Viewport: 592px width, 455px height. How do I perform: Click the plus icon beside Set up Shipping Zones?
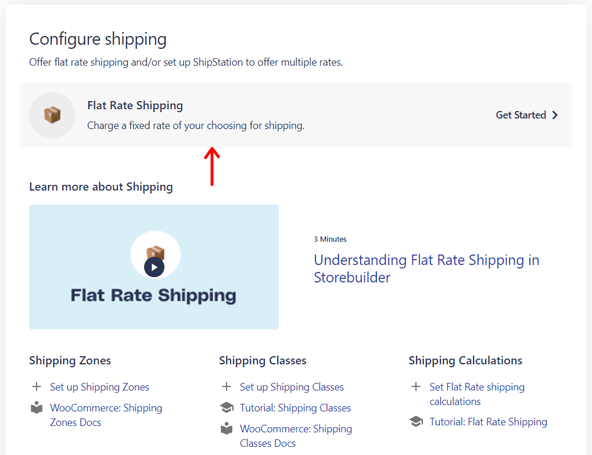tap(37, 387)
